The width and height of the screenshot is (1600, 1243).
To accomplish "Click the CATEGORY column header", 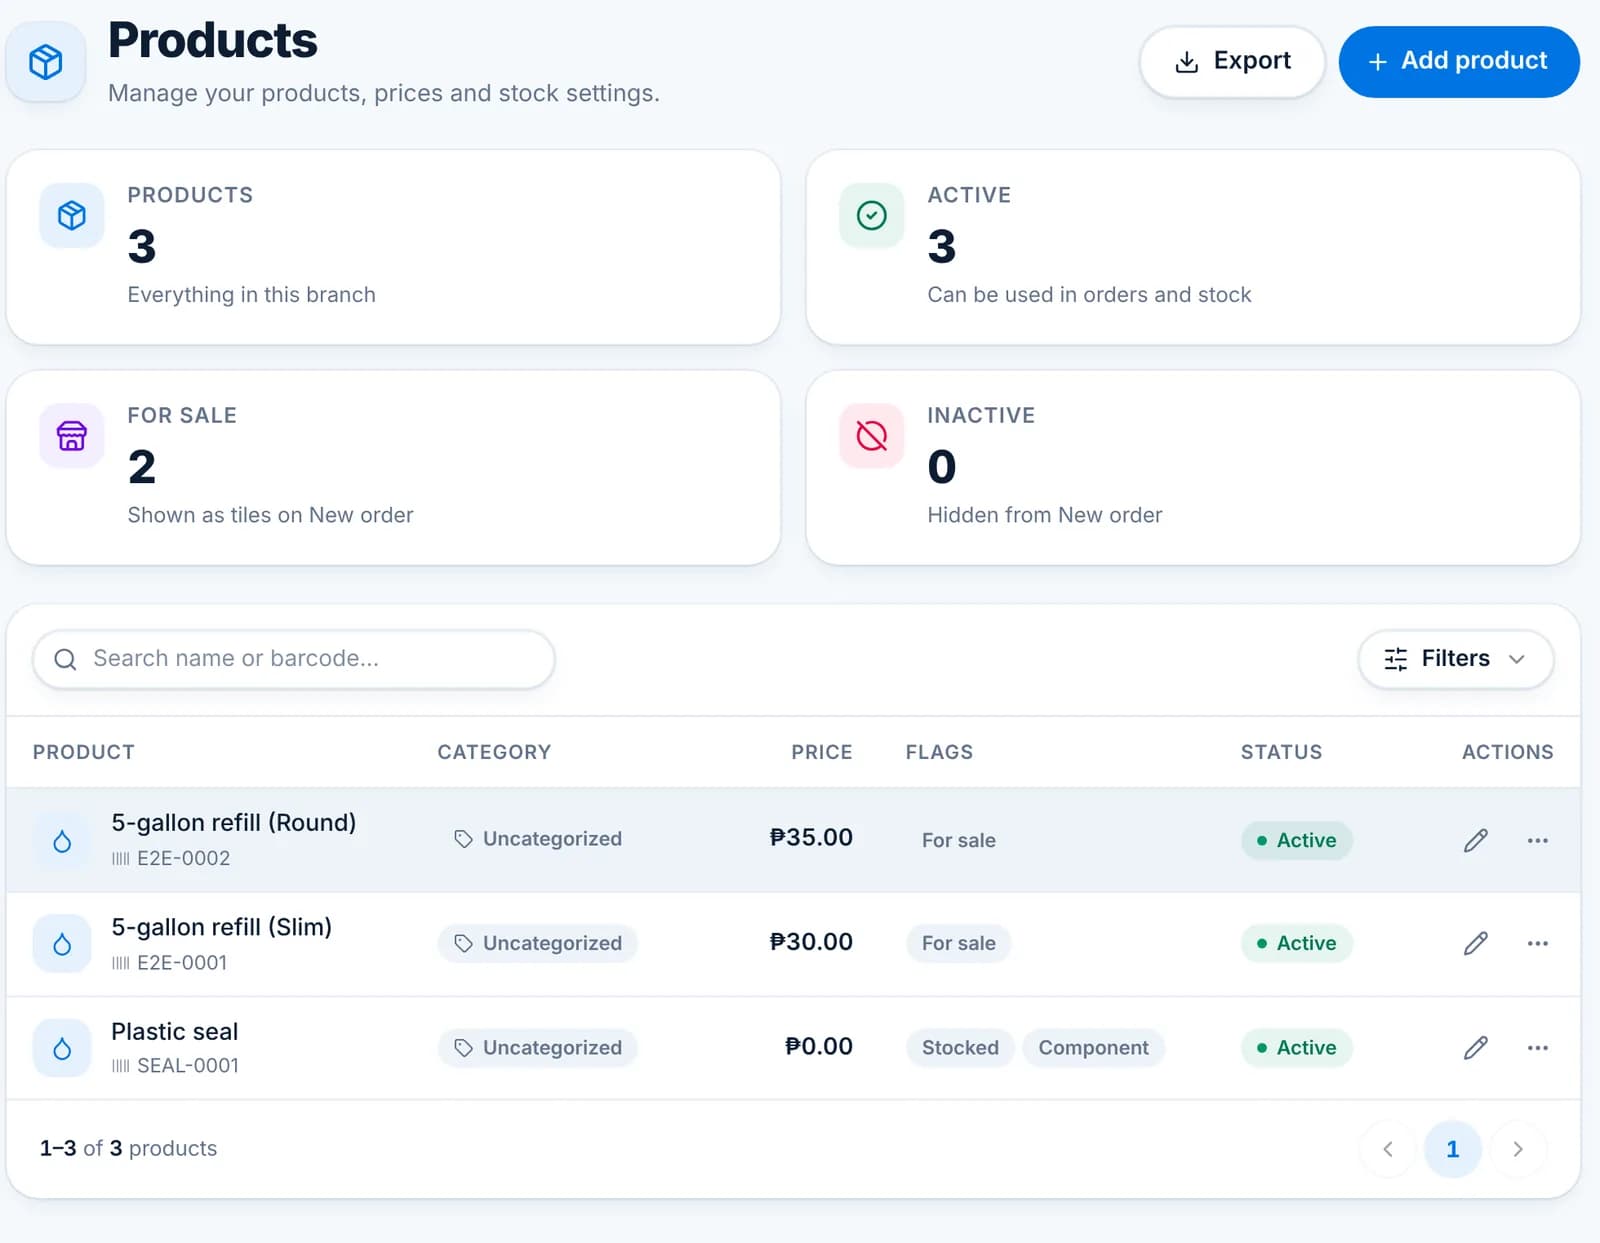I will point(494,752).
